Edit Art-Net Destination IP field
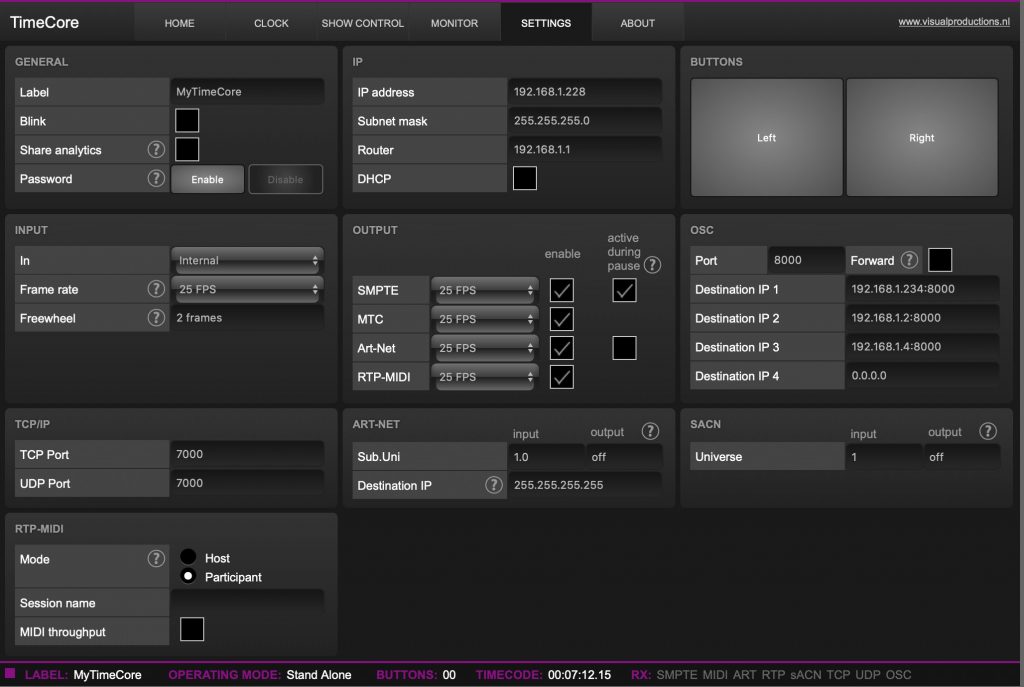Image resolution: width=1024 pixels, height=687 pixels. (584, 485)
